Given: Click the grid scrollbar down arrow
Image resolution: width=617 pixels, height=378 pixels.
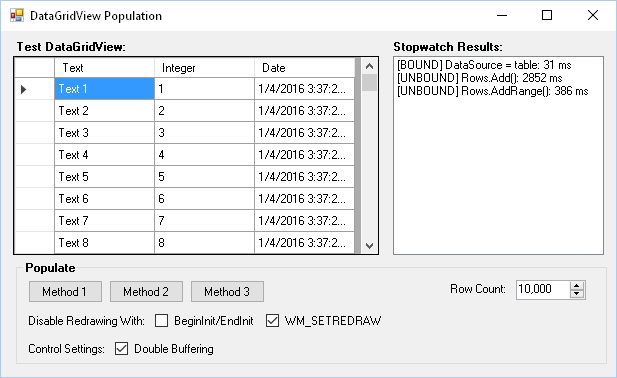Looking at the screenshot, I should point(369,246).
